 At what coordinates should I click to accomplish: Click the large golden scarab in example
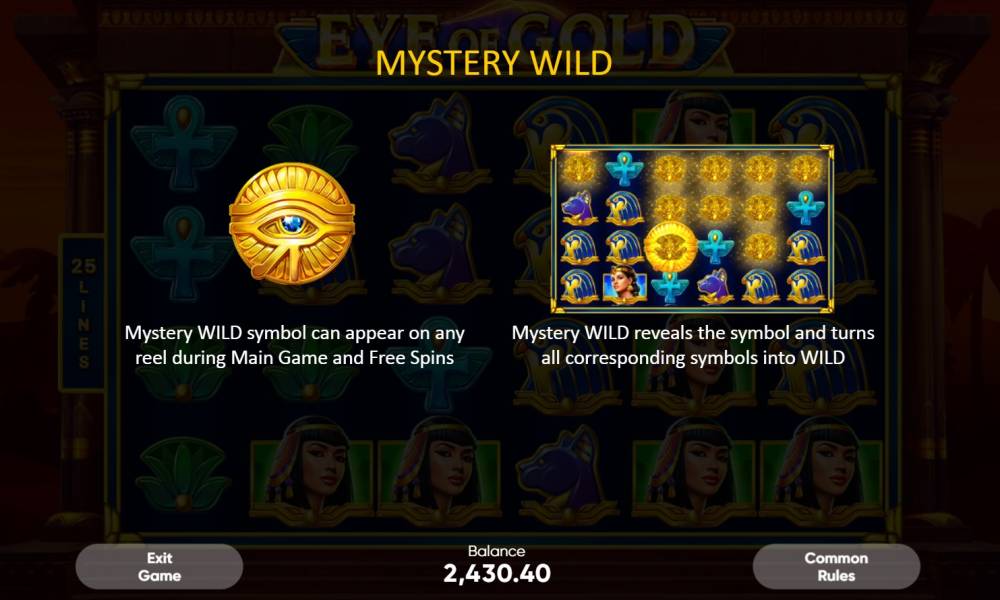pos(670,247)
